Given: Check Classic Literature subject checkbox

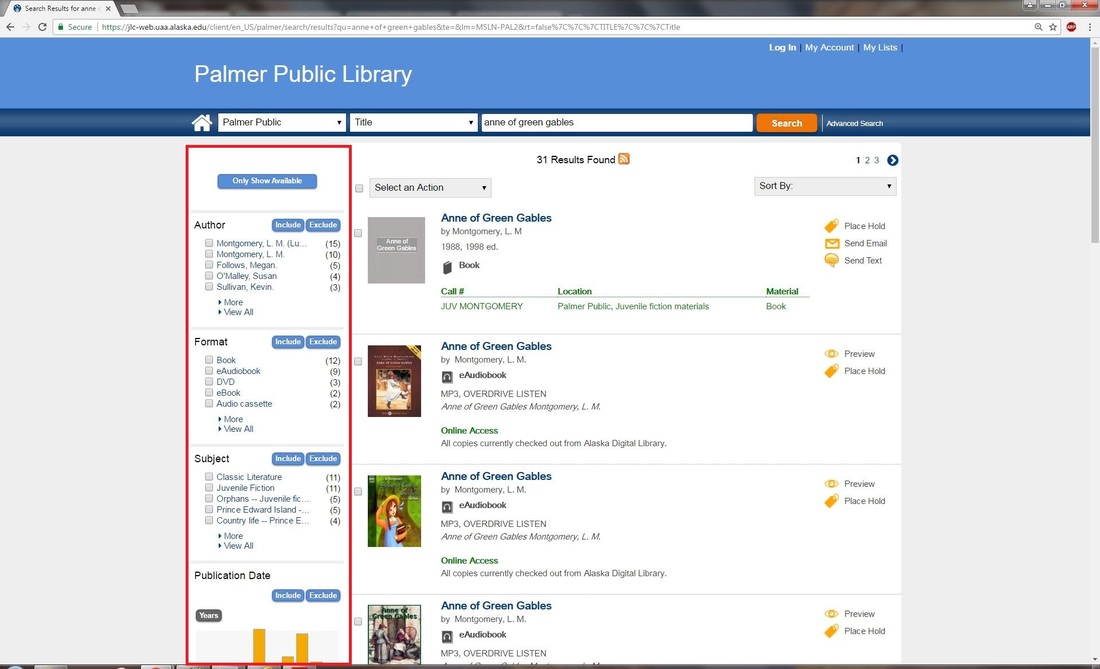Looking at the screenshot, I should pos(209,477).
